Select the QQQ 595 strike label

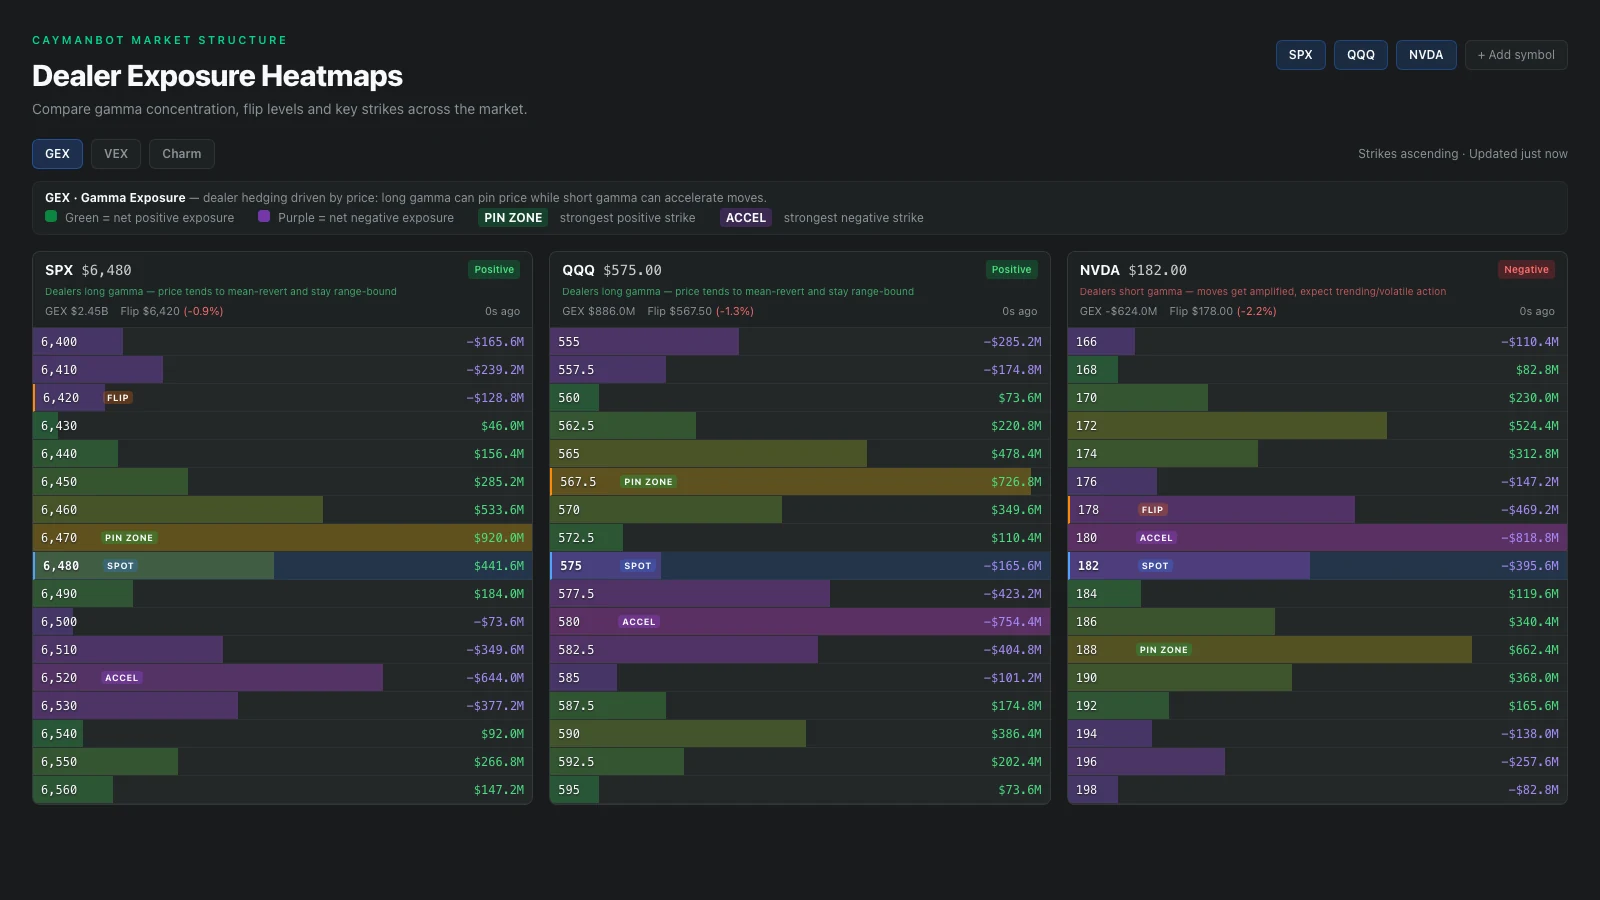pos(569,790)
